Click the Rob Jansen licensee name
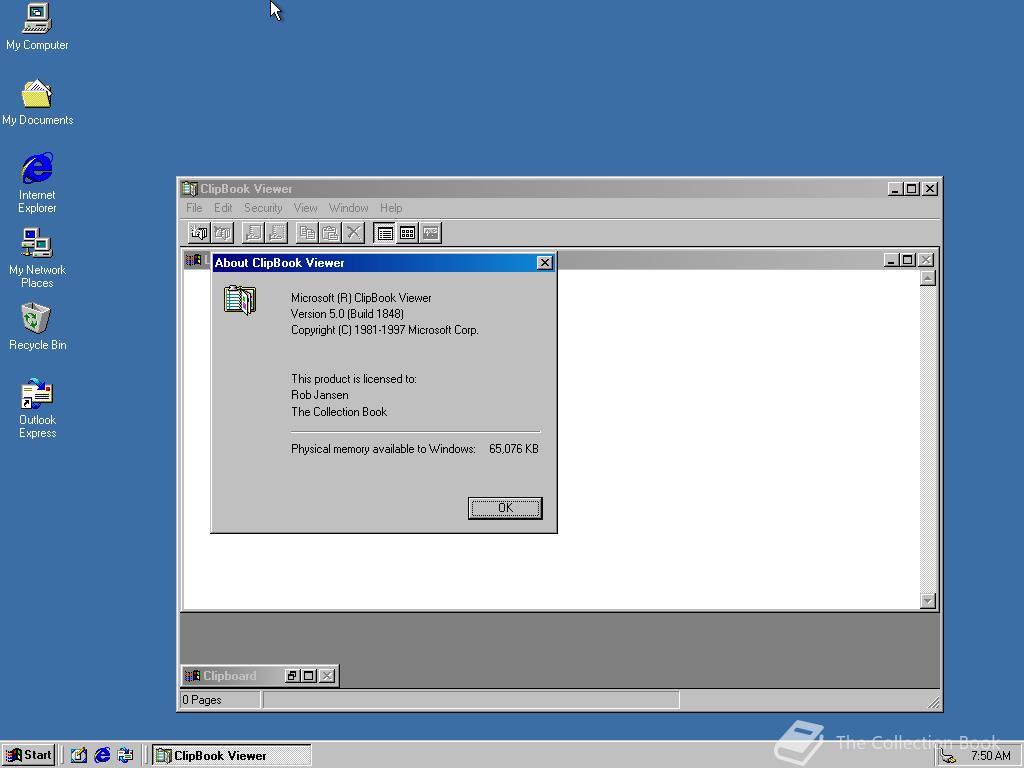 [319, 394]
